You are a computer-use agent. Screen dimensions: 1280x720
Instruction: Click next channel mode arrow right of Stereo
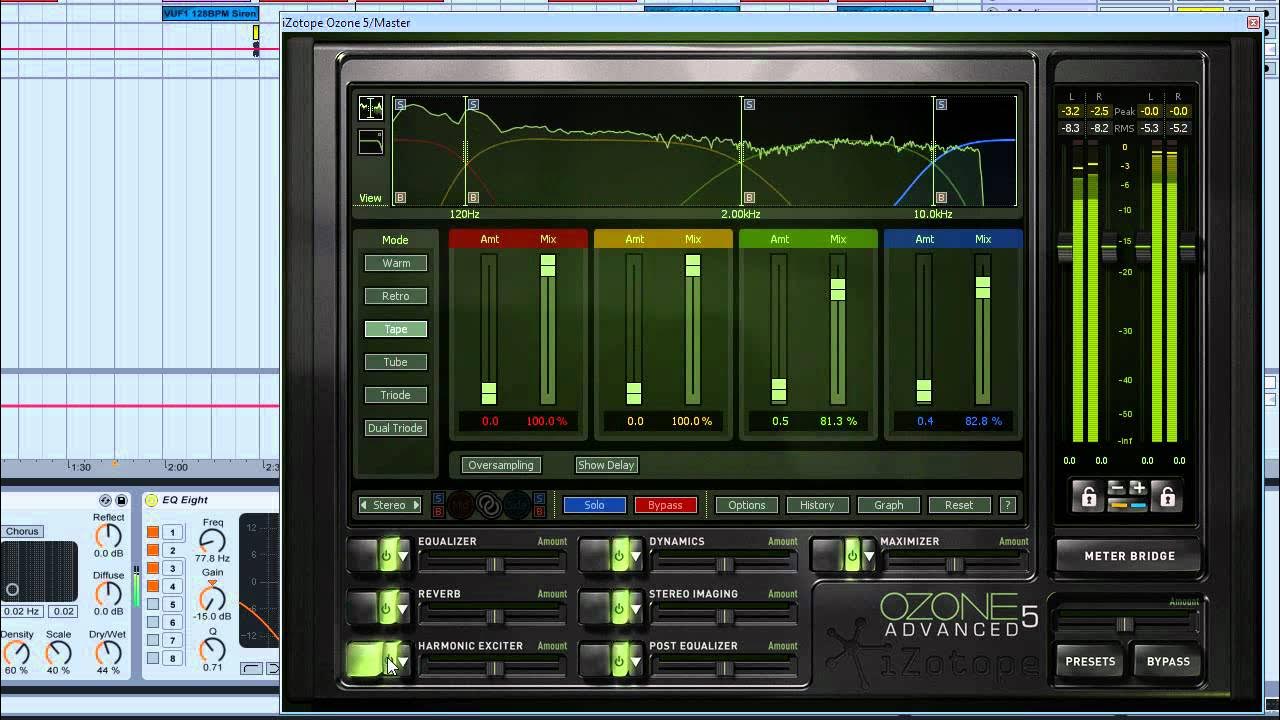coord(416,505)
